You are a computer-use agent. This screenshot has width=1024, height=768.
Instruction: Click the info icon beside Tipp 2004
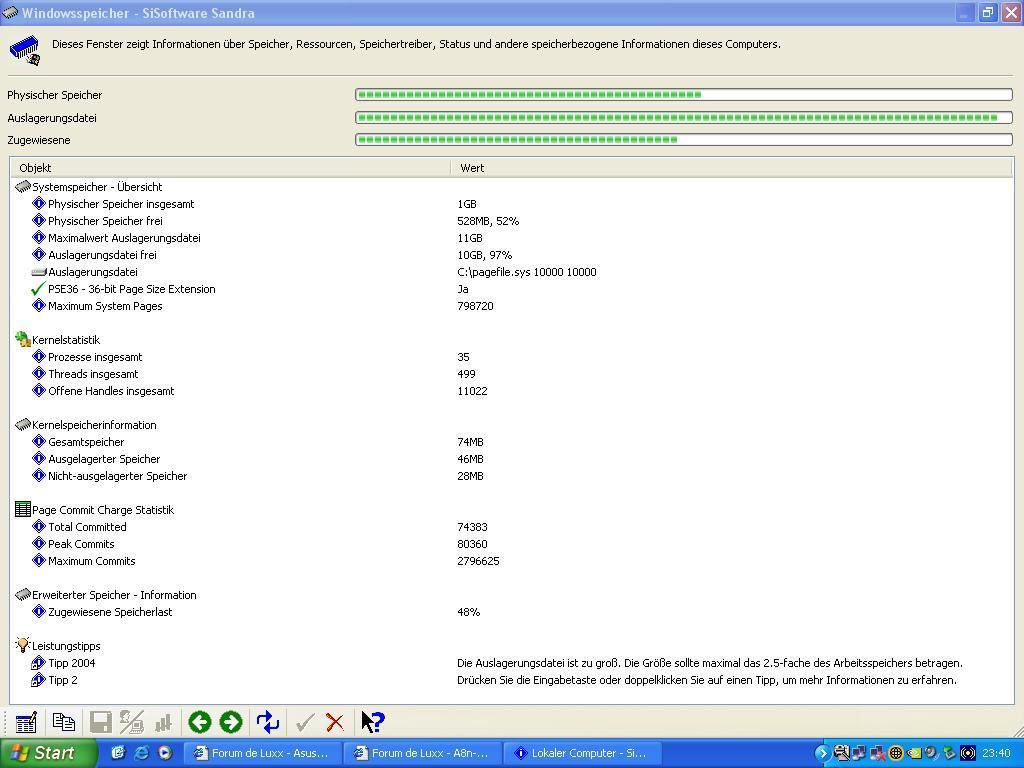[39, 663]
